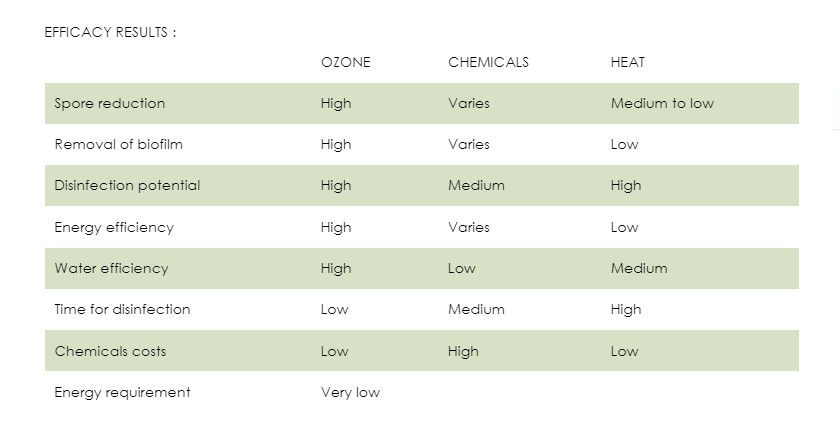Click 'Medium' in Water efficiency row

point(639,268)
